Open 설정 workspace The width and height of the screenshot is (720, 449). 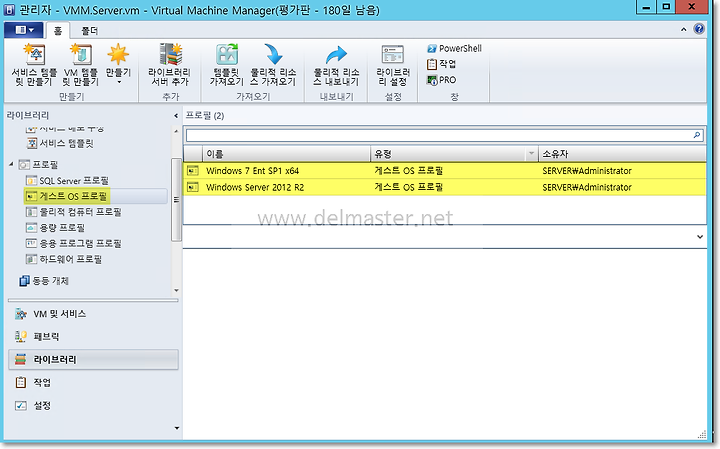93,405
